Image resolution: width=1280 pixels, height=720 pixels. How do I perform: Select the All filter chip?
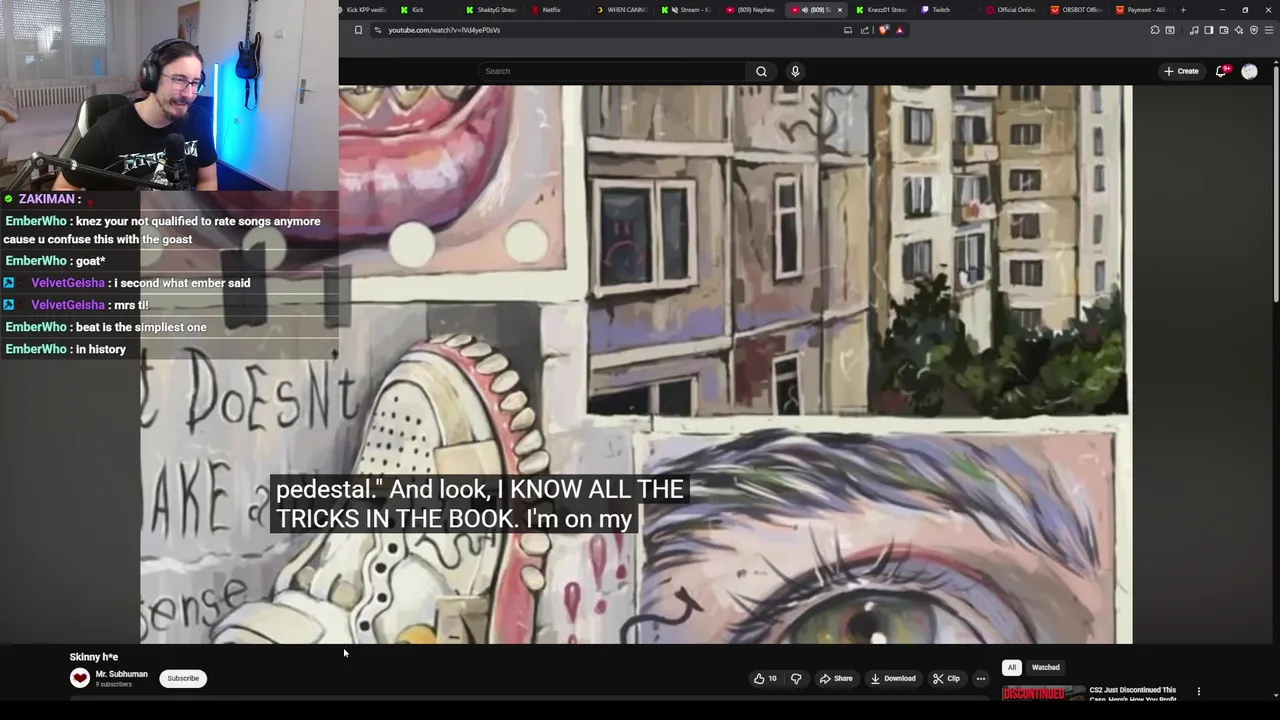[1011, 667]
